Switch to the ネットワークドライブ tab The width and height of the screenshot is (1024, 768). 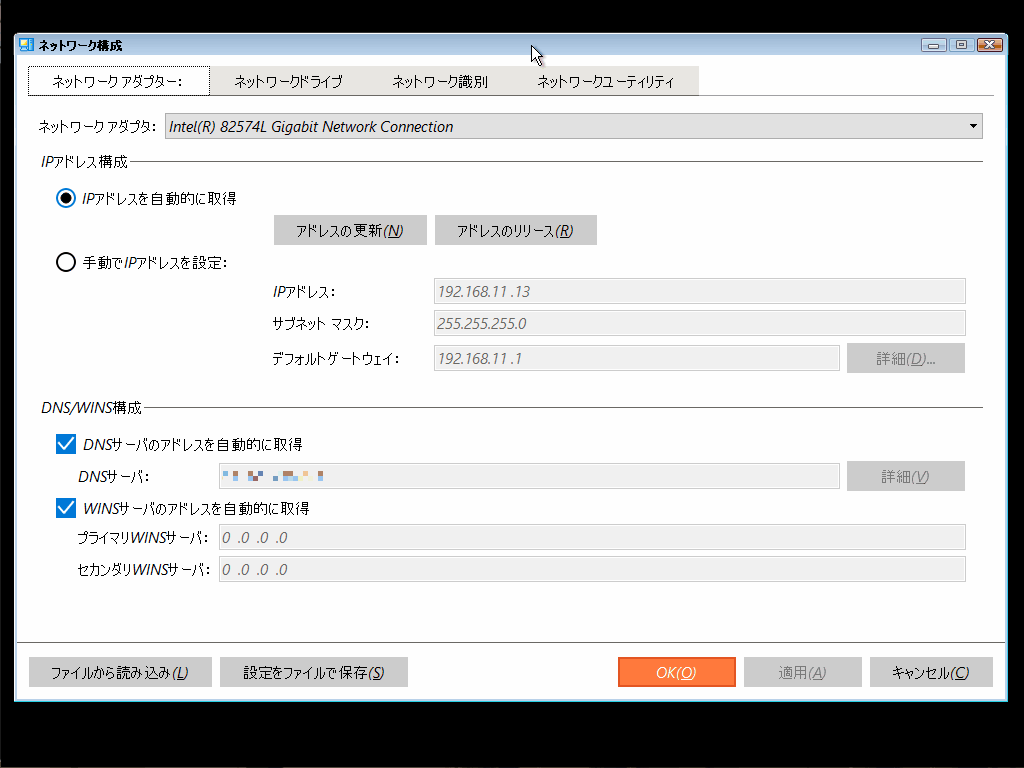click(x=288, y=80)
